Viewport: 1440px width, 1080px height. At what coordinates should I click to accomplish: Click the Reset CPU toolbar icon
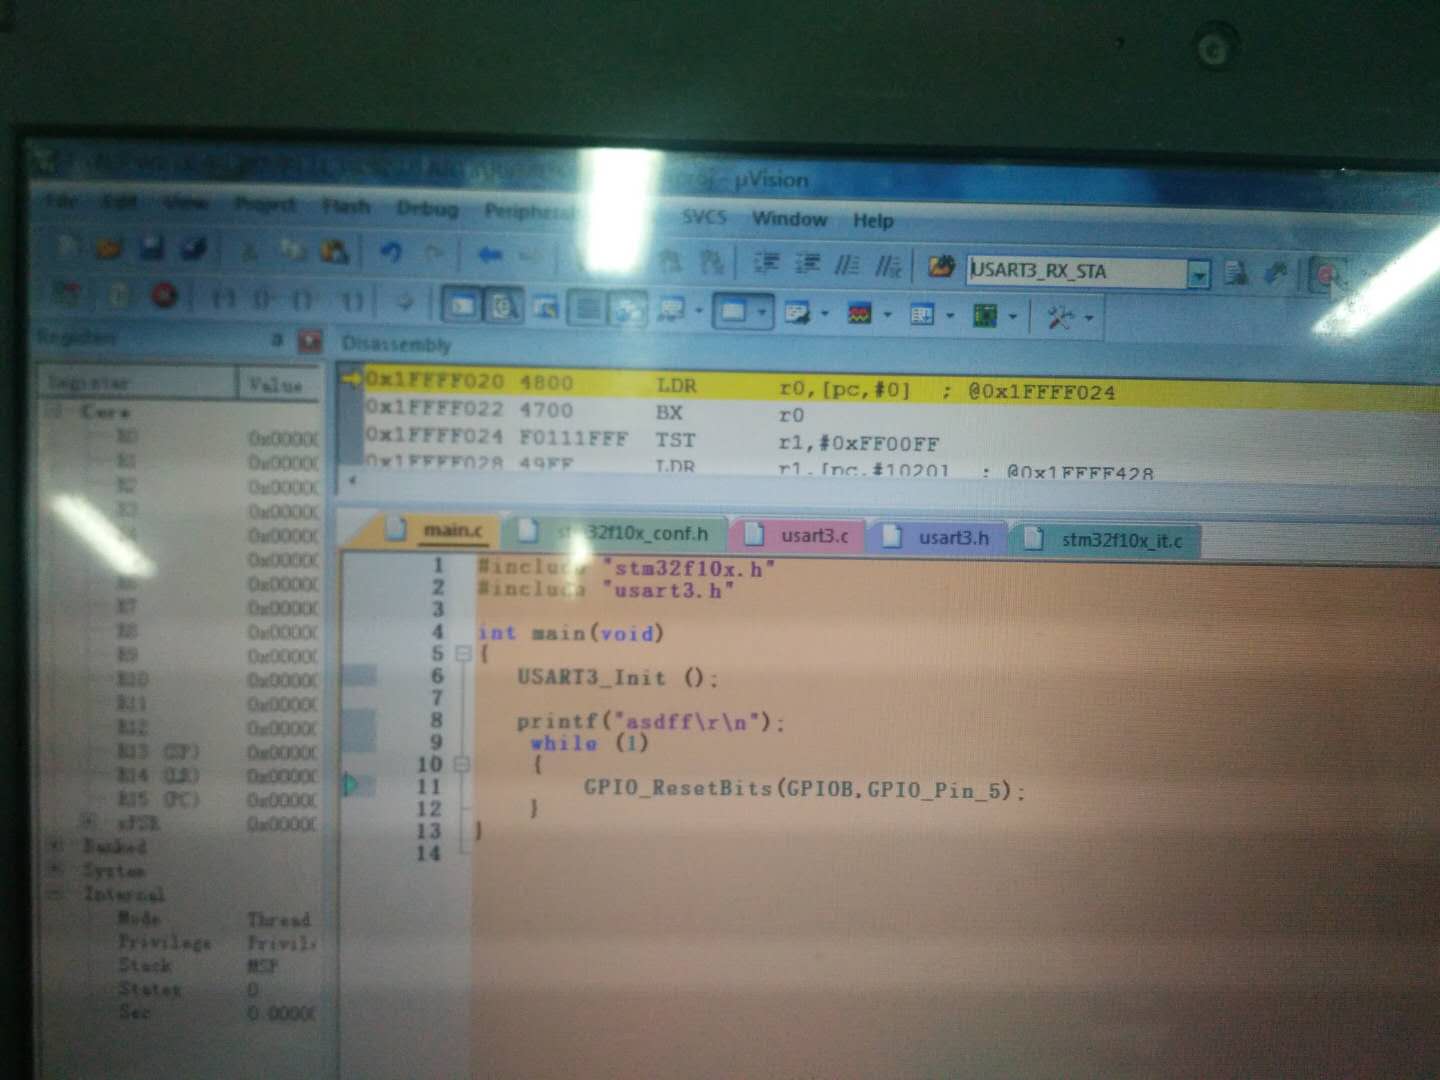[x=68, y=294]
